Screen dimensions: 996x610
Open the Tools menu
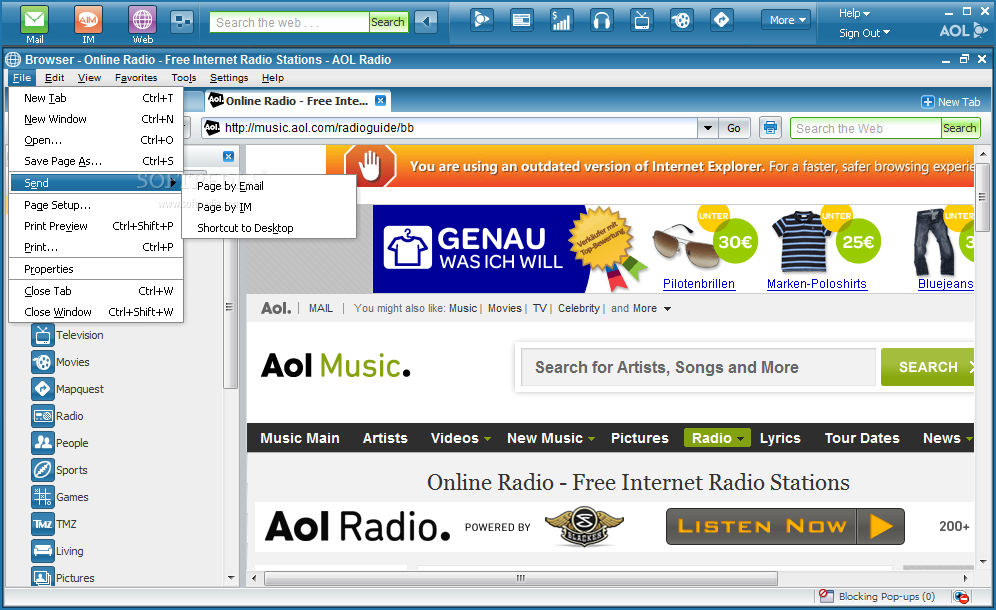point(184,78)
